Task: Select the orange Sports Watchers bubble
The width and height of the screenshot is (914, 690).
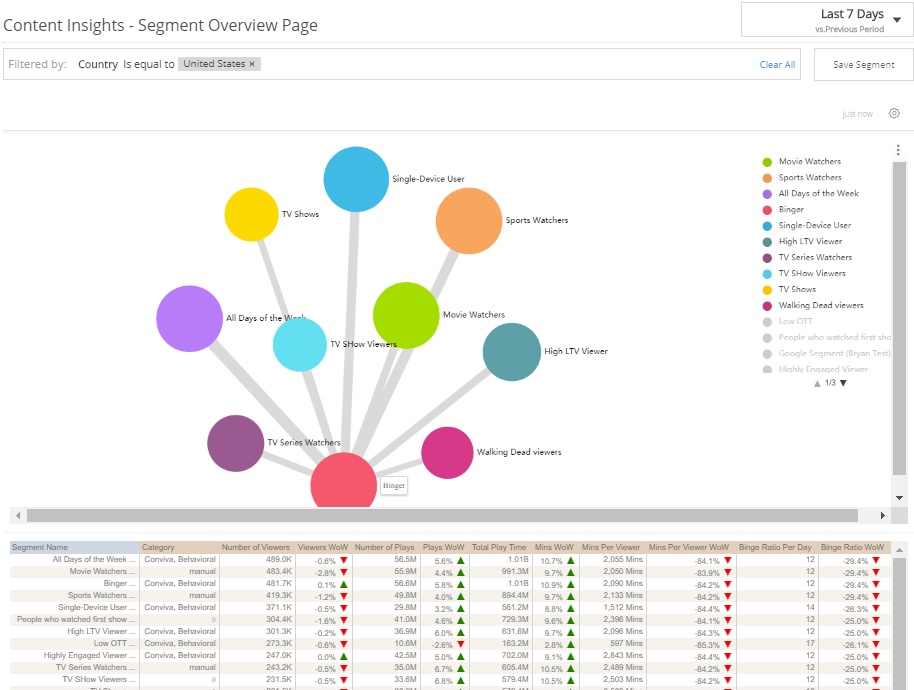Action: [469, 220]
